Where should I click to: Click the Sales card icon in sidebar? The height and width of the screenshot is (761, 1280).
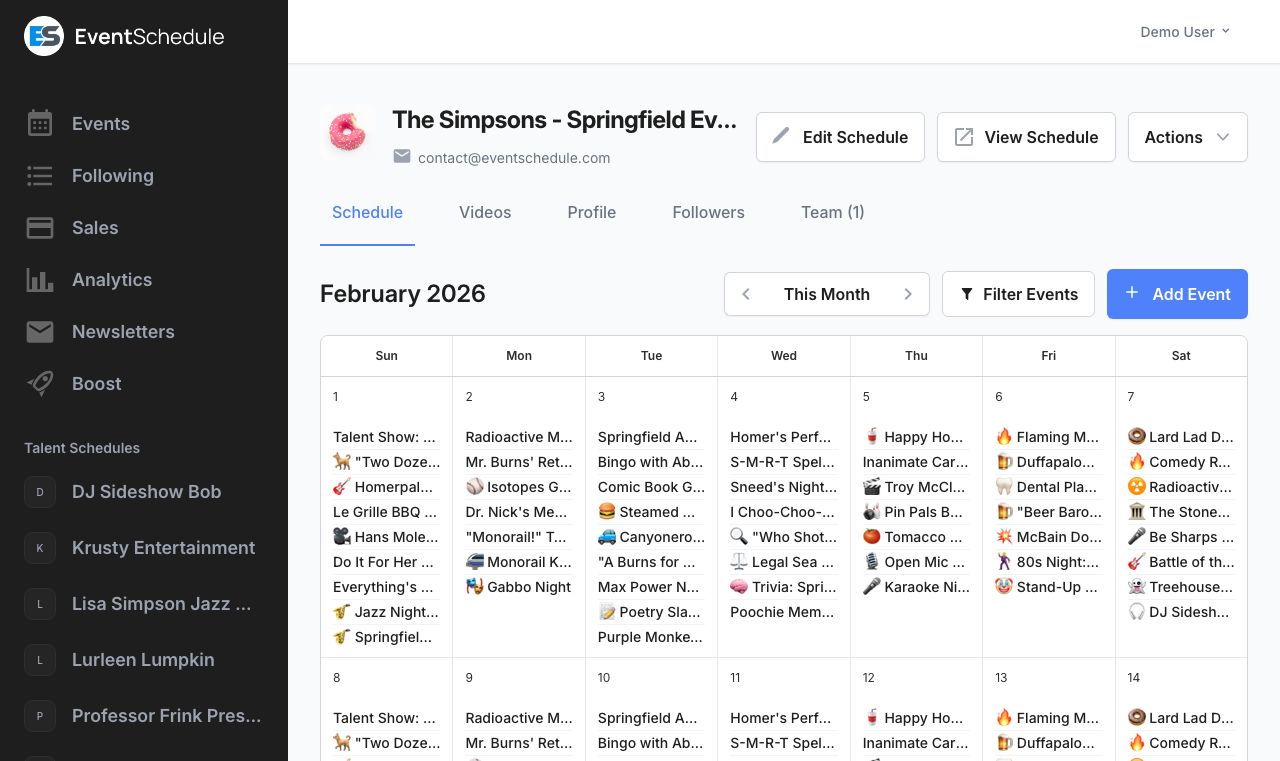(39, 227)
